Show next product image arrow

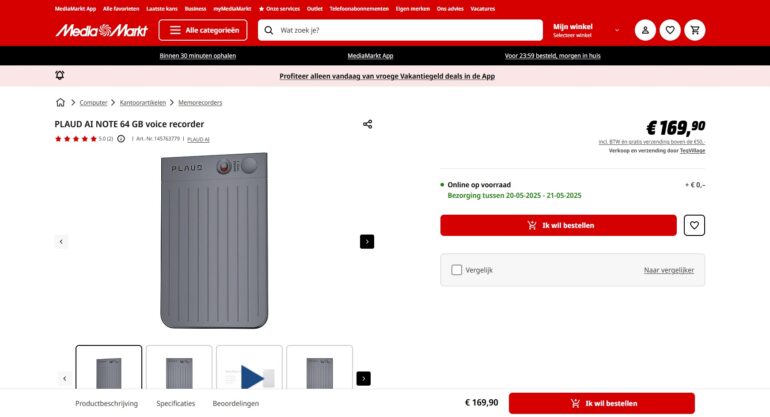(367, 242)
